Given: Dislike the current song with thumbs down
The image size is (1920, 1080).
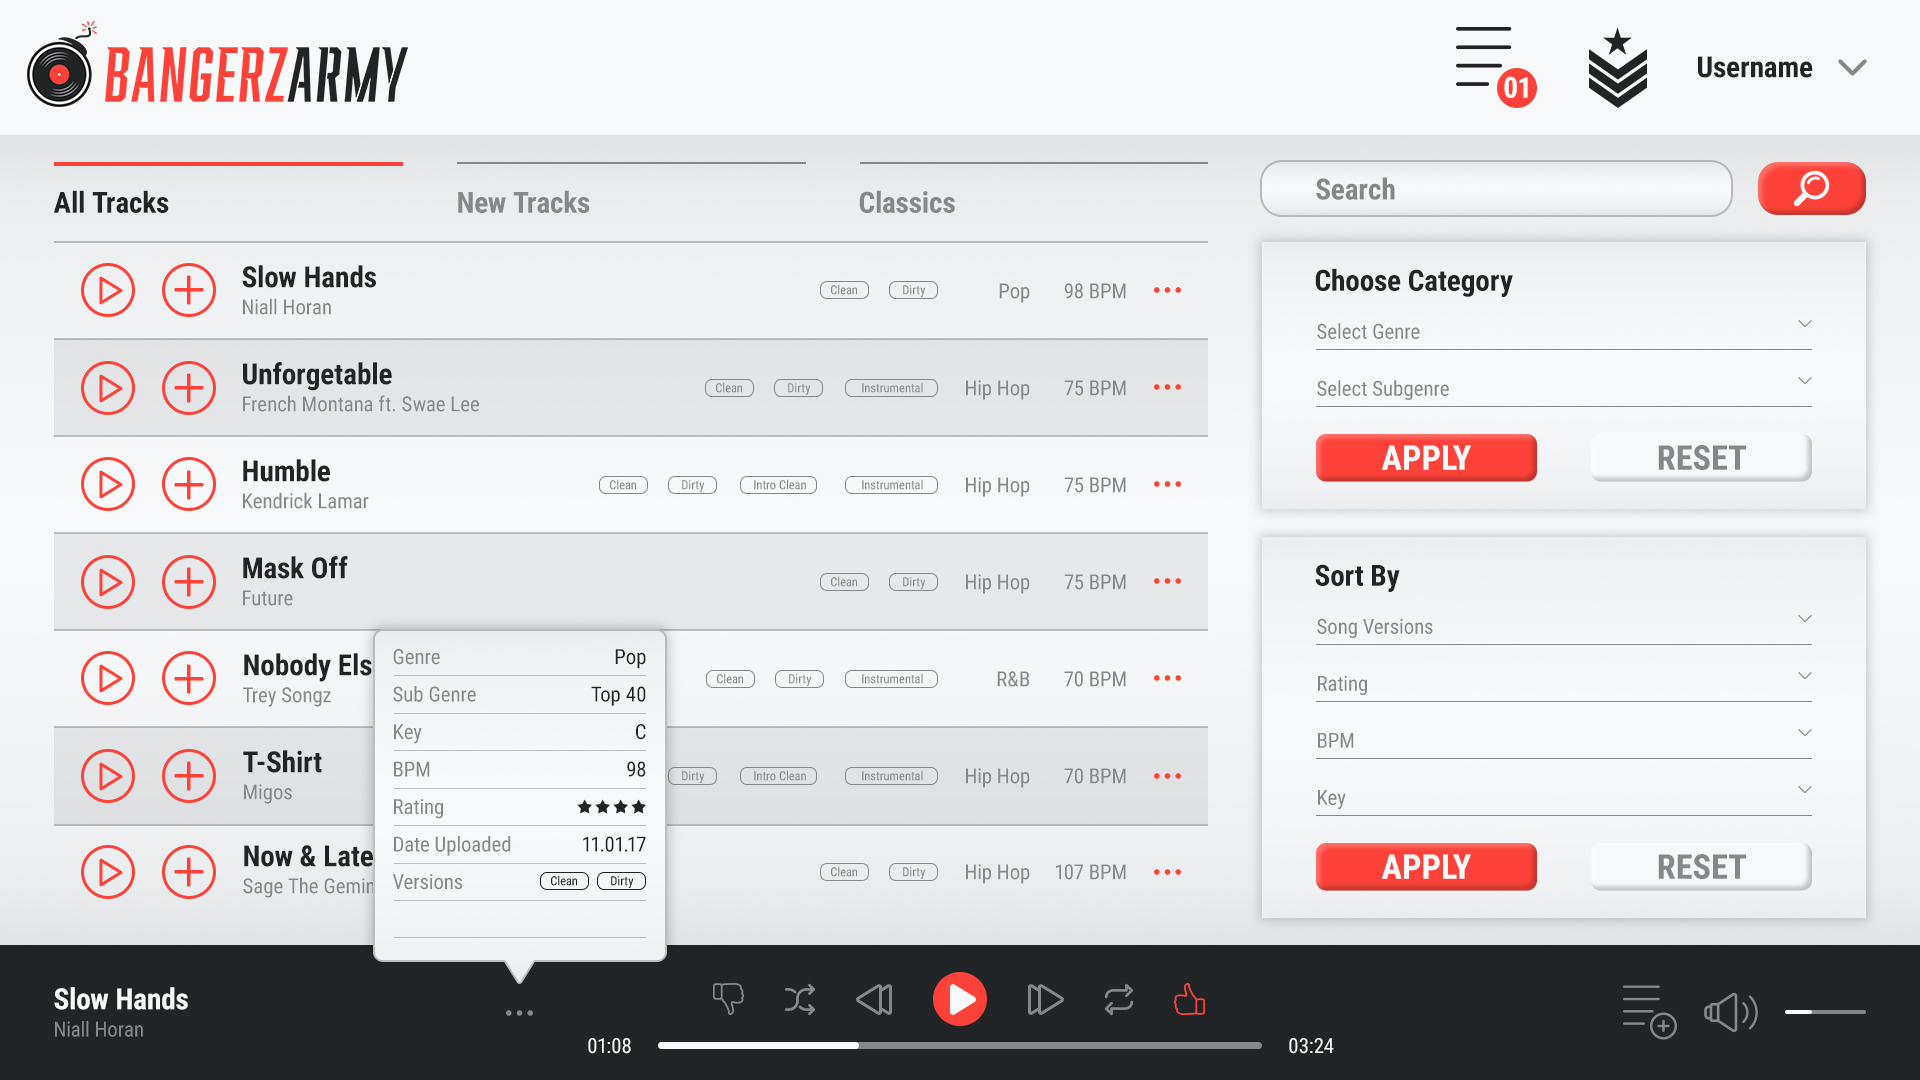Looking at the screenshot, I should pyautogui.click(x=728, y=999).
